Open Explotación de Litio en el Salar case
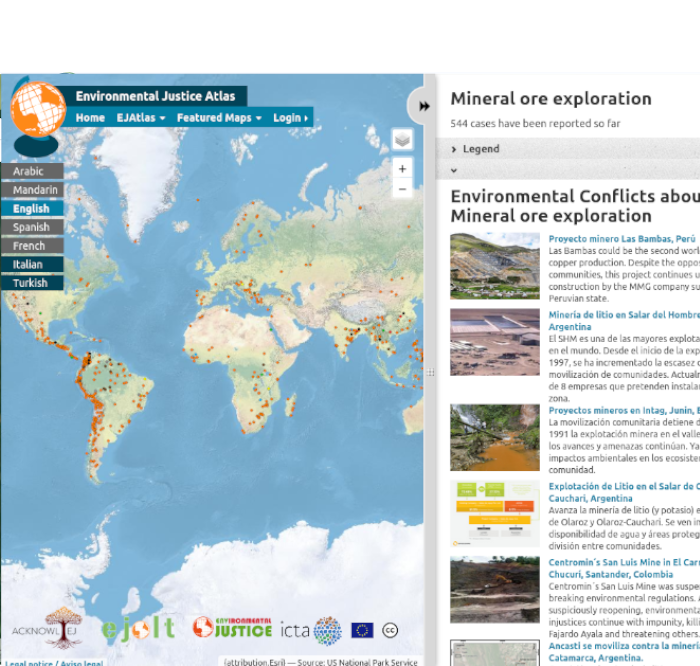 (x=624, y=492)
